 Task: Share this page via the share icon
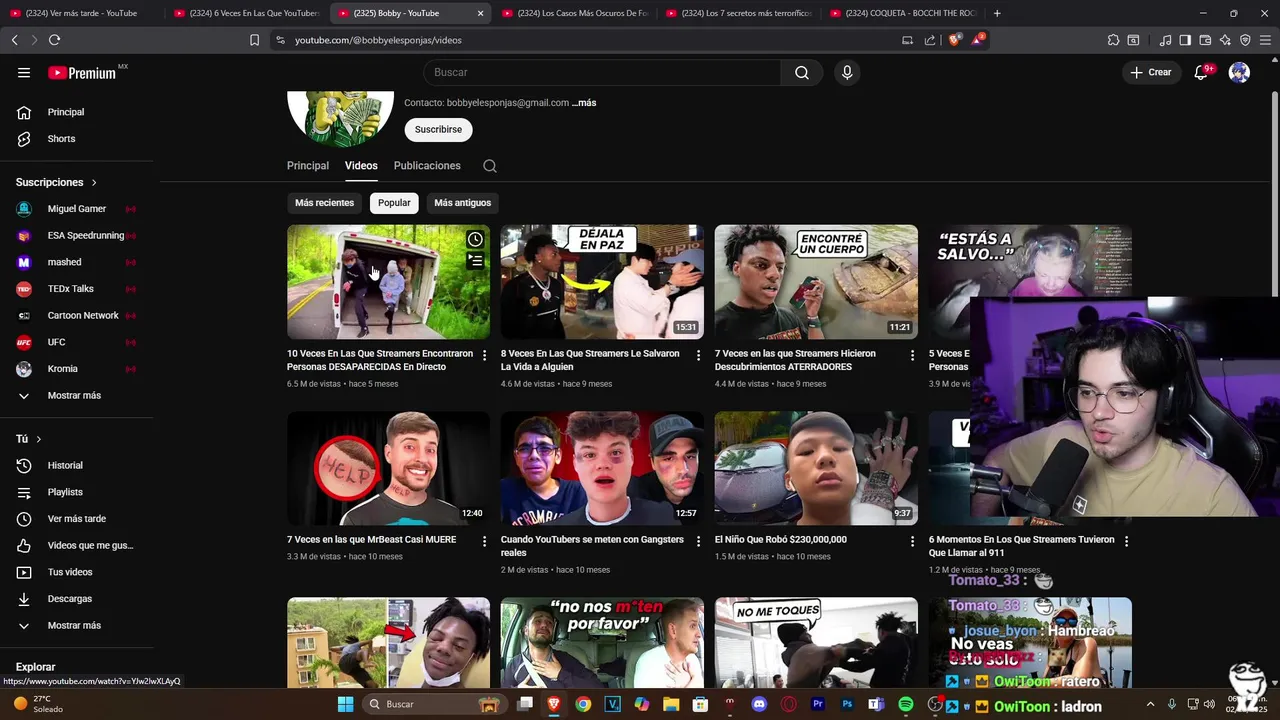pyautogui.click(x=930, y=40)
